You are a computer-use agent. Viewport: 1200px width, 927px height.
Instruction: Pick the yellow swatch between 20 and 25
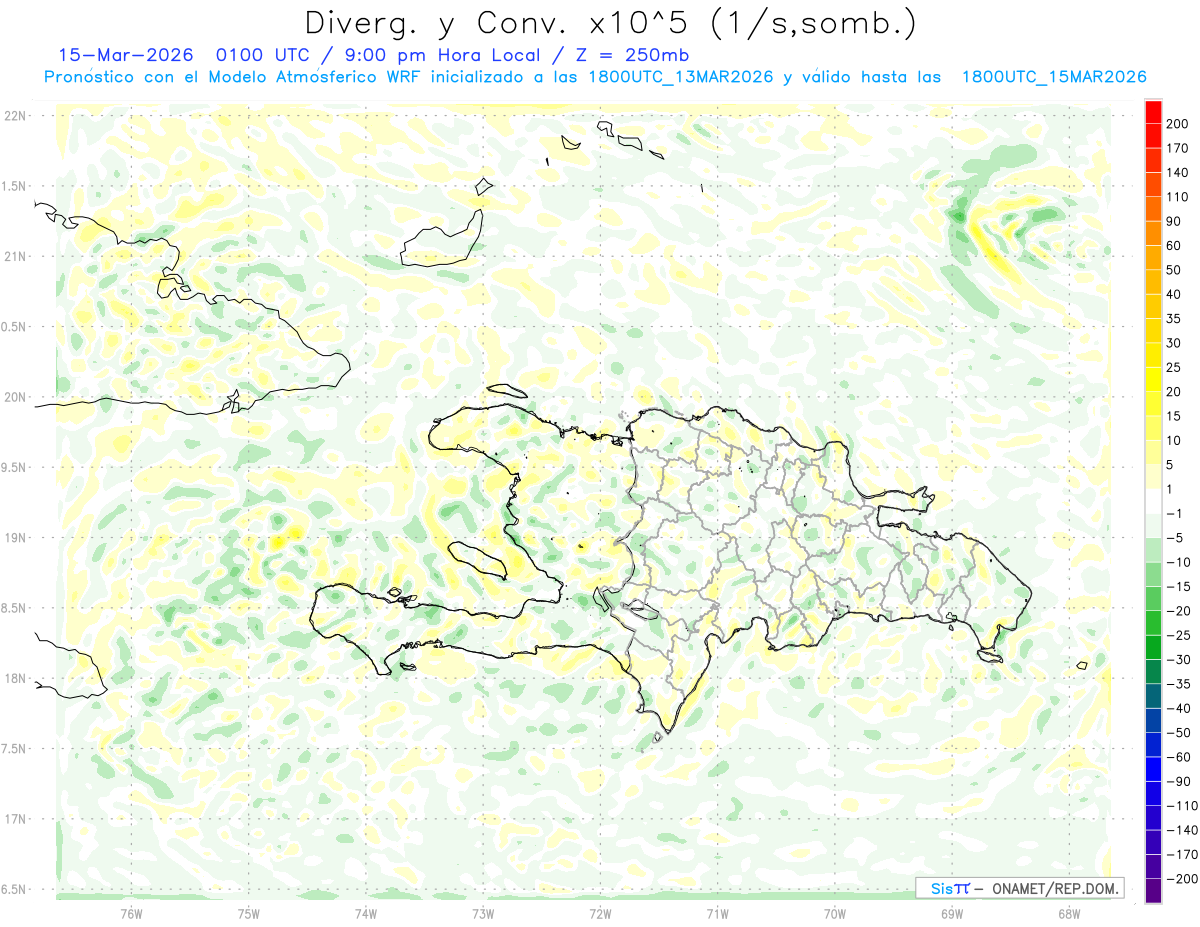(x=1153, y=380)
